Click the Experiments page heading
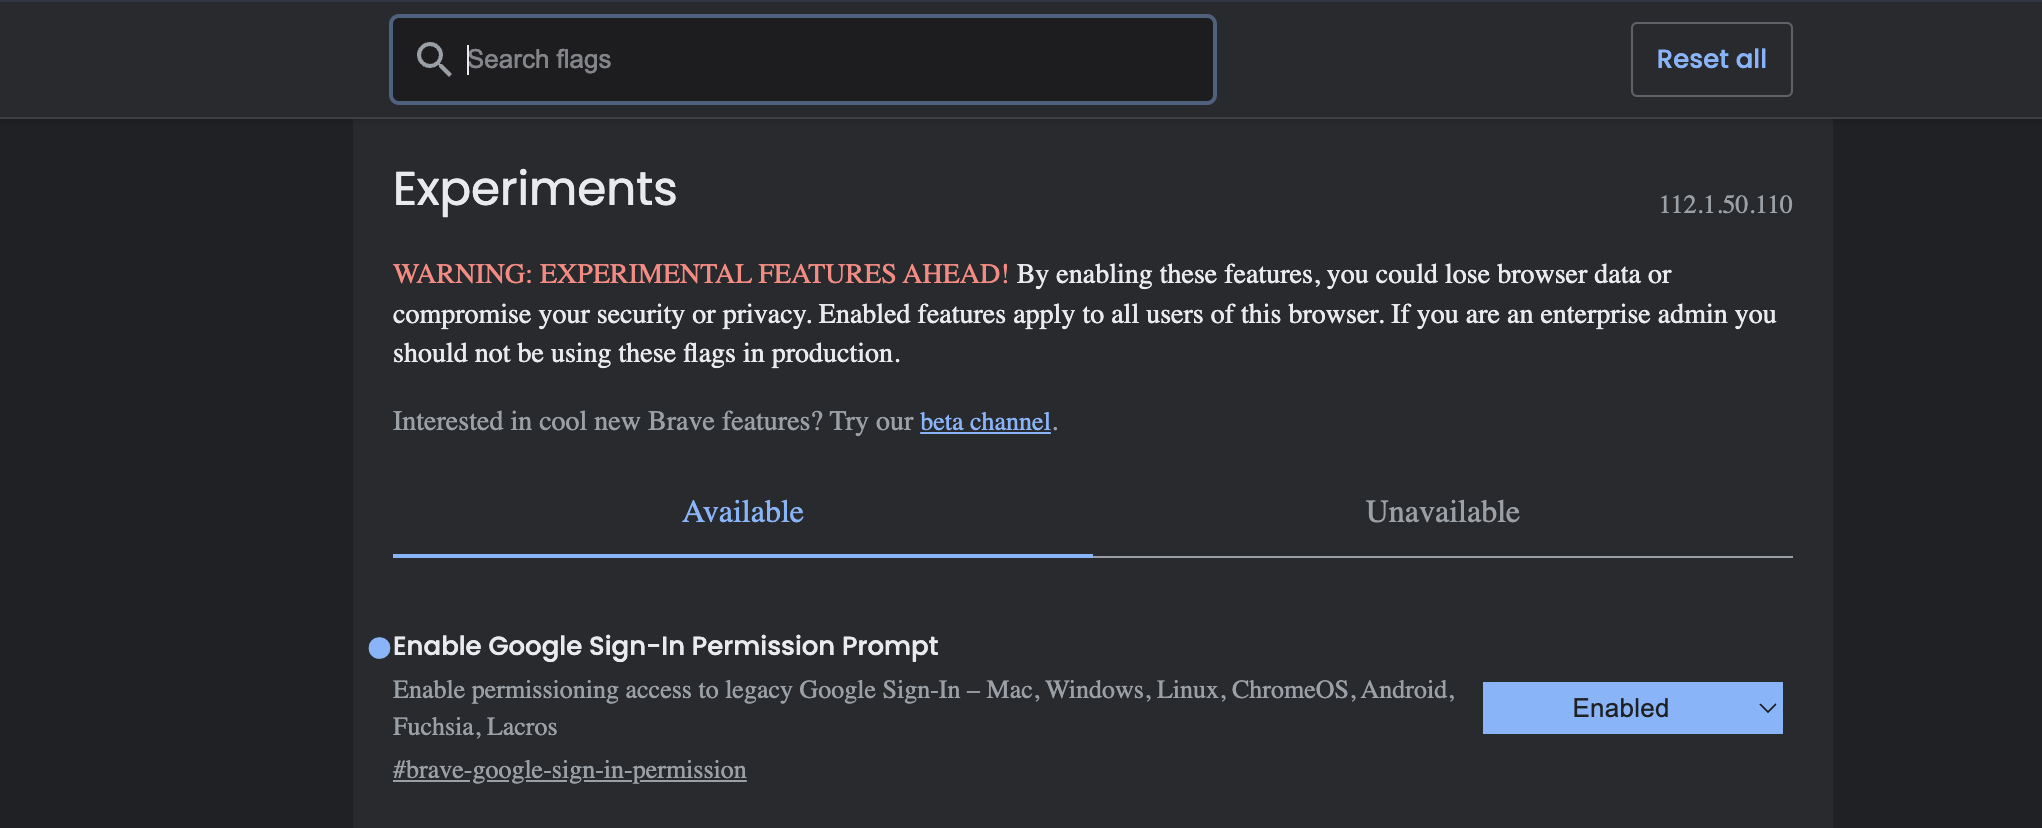Image resolution: width=2042 pixels, height=828 pixels. tap(534, 188)
